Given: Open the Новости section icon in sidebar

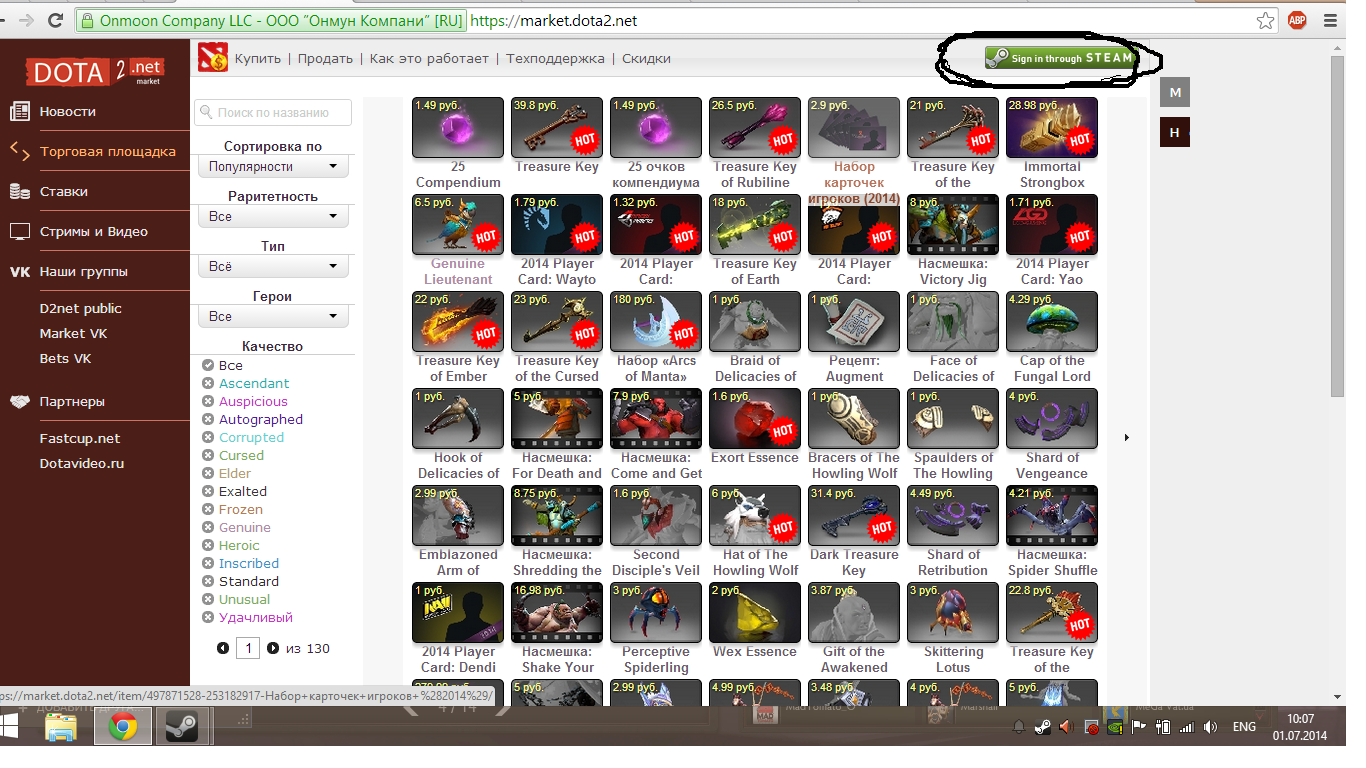Looking at the screenshot, I should (19, 111).
